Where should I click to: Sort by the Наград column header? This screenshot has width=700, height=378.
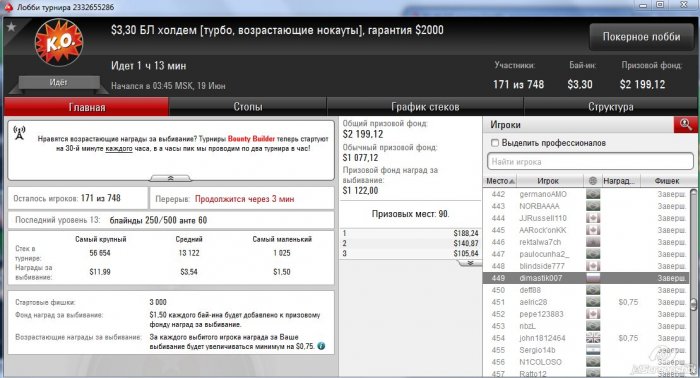[x=620, y=181]
